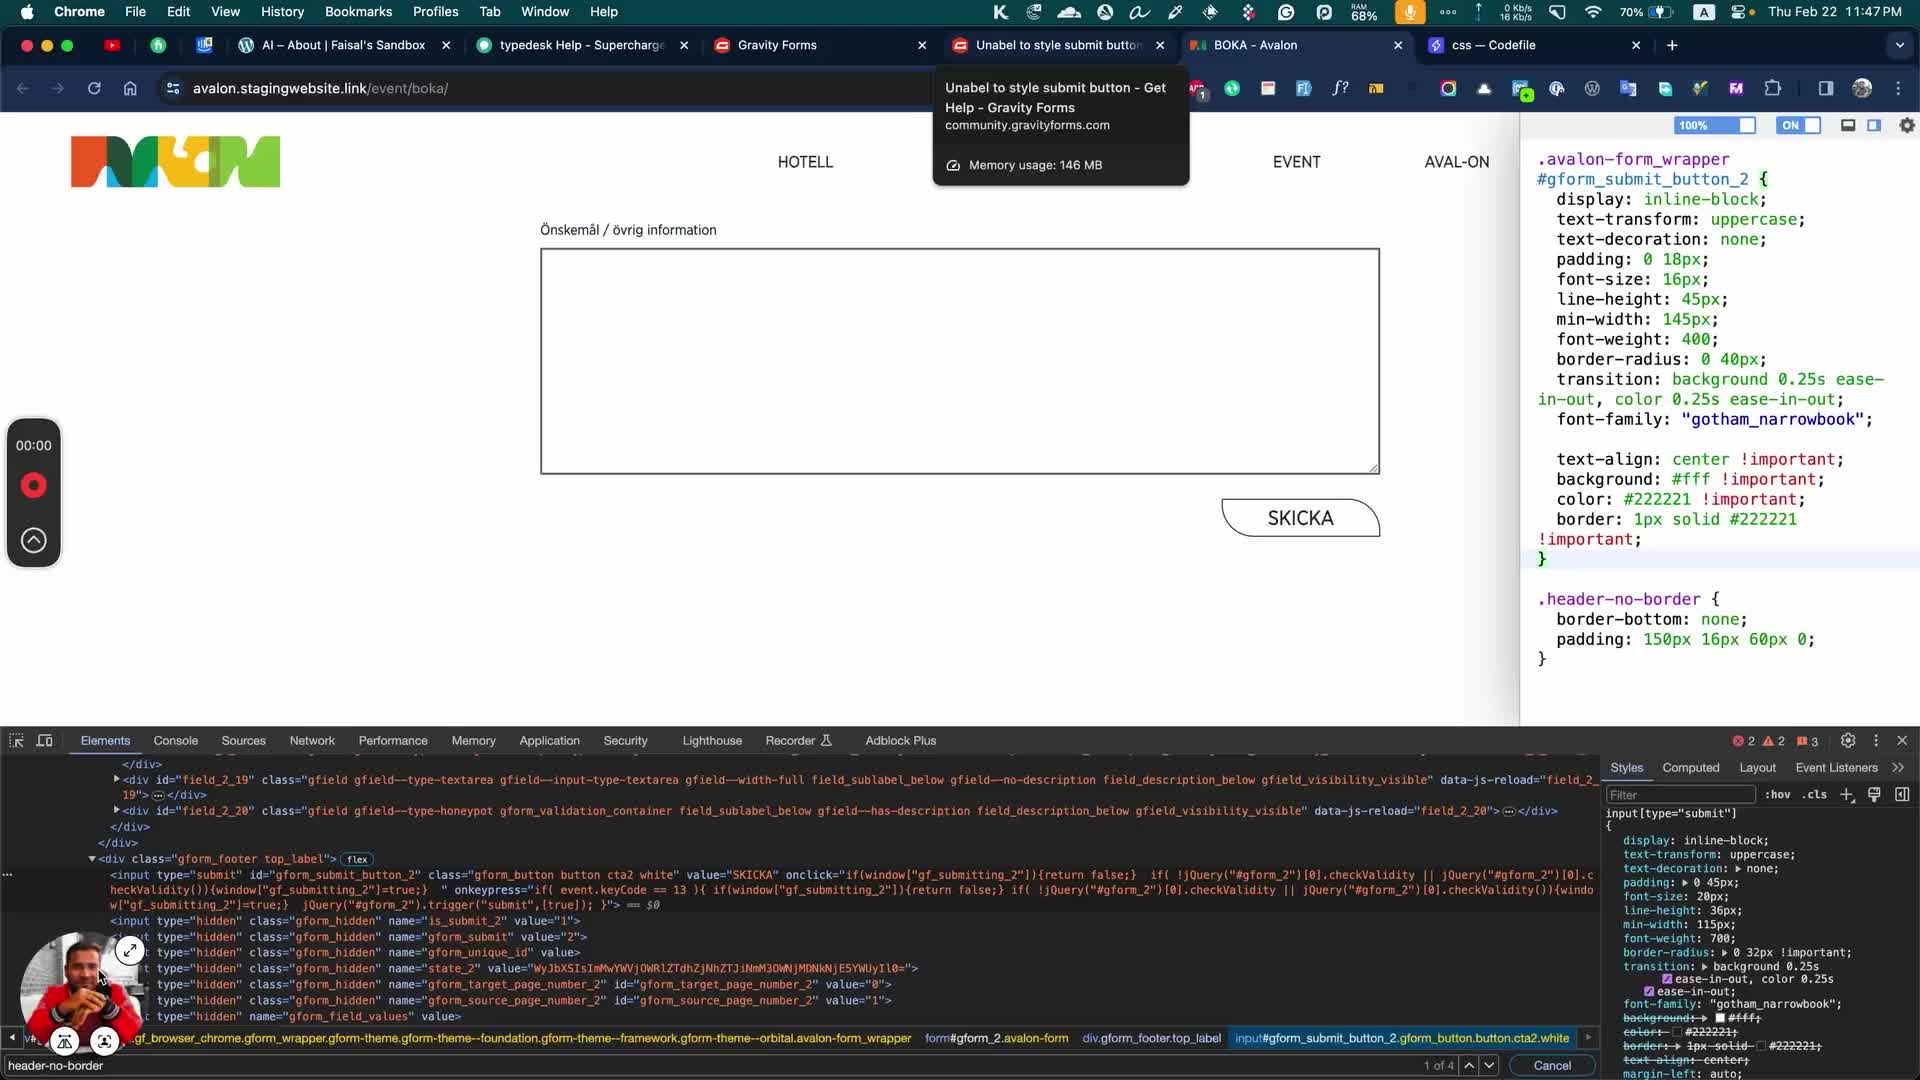The image size is (1920, 1080).
Task: Open the CSS editor panel settings gear
Action: [x=1907, y=126]
